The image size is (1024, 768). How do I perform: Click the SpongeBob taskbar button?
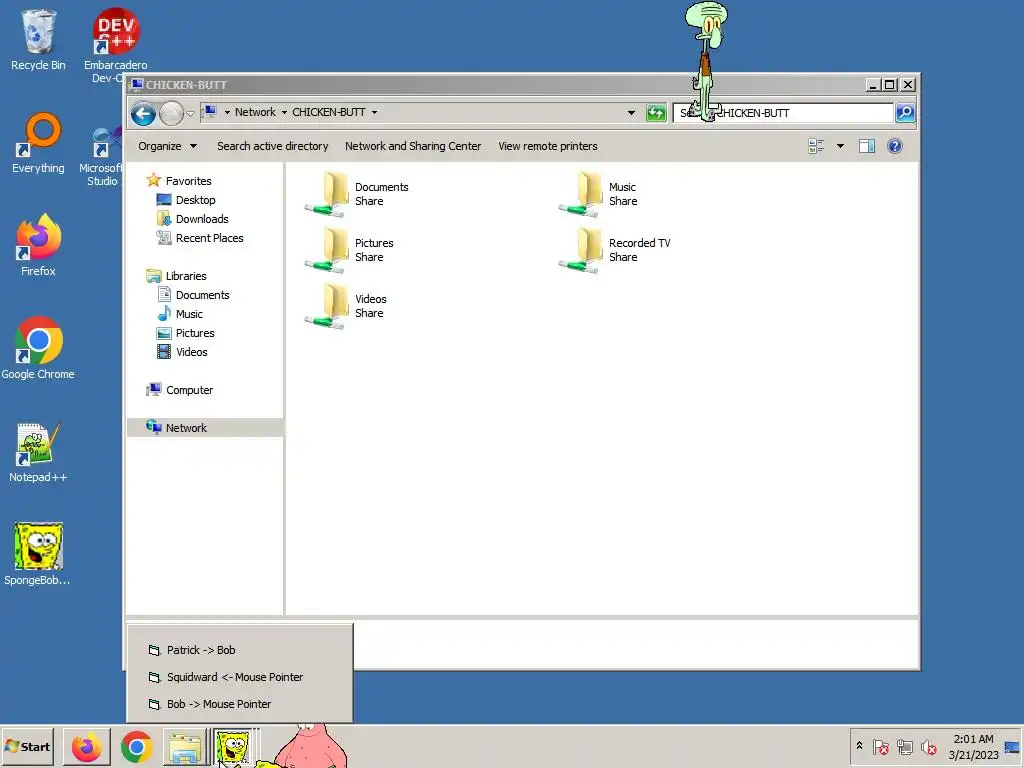233,747
